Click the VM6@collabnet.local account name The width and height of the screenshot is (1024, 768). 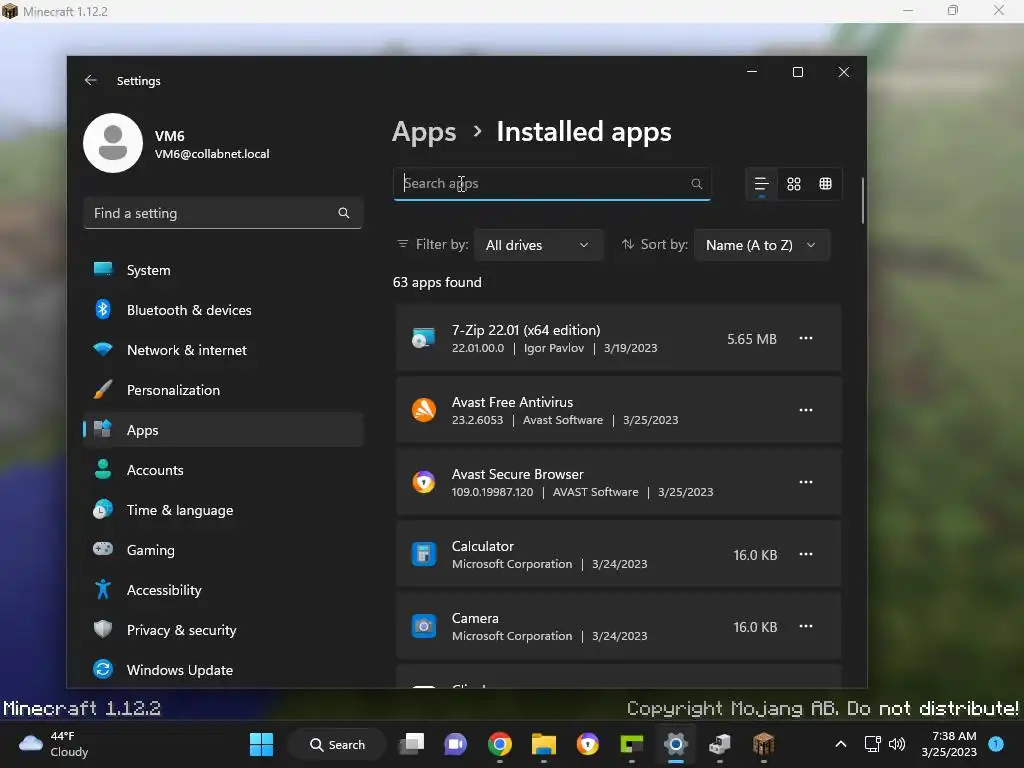212,154
